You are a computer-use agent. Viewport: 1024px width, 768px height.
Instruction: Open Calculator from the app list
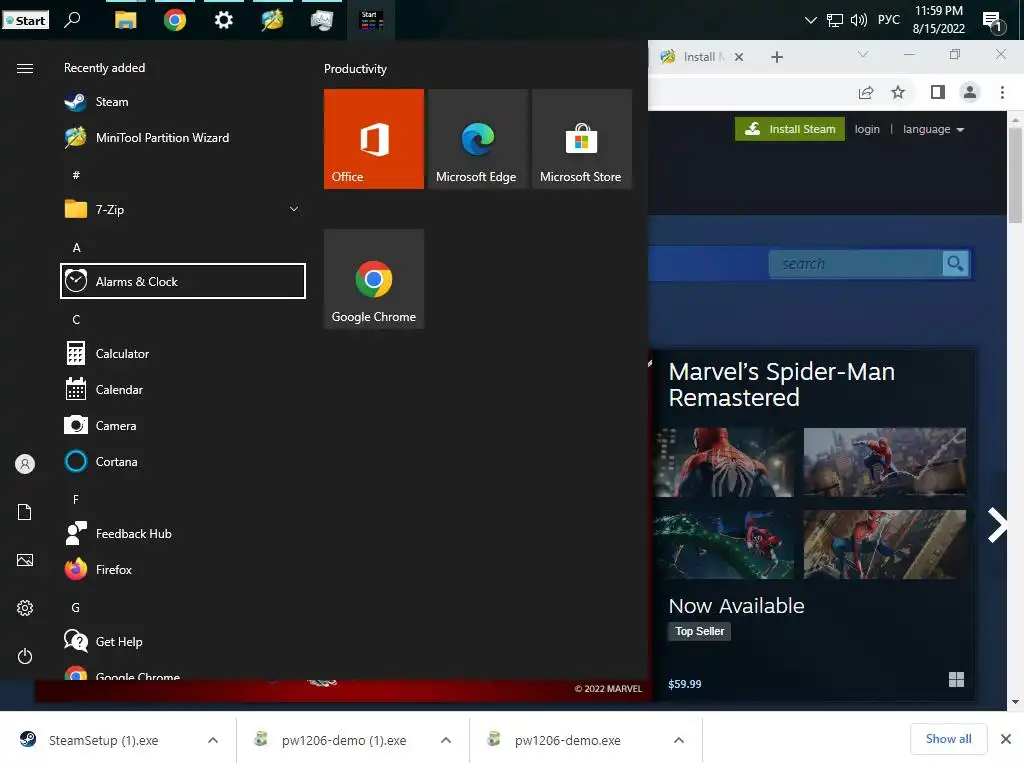[x=183, y=354]
